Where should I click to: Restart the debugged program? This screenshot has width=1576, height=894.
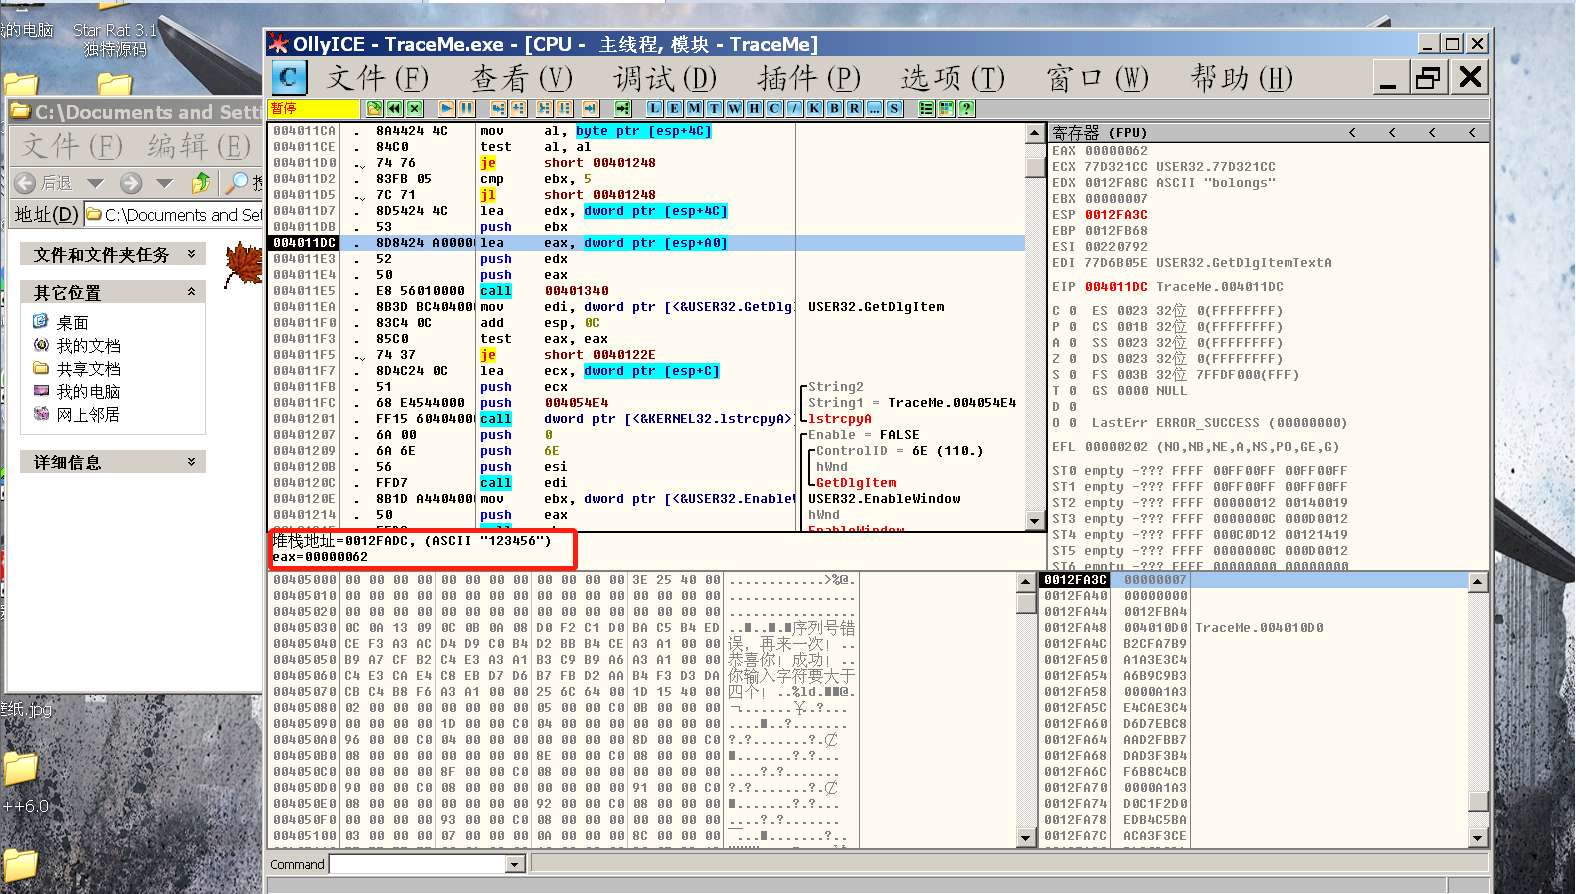tap(395, 108)
